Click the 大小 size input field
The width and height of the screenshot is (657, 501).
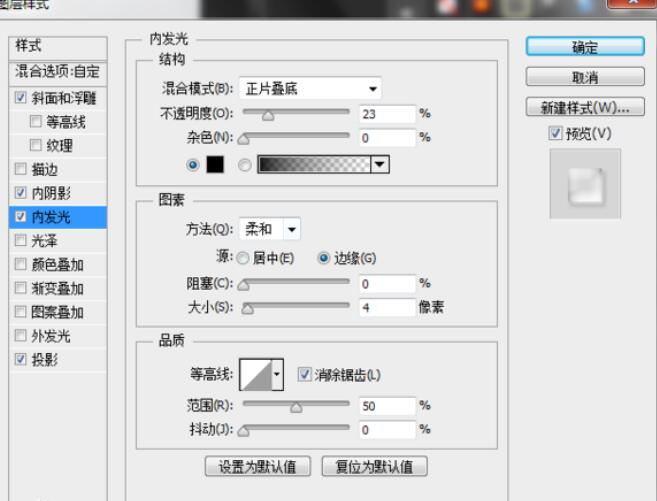[385, 308]
